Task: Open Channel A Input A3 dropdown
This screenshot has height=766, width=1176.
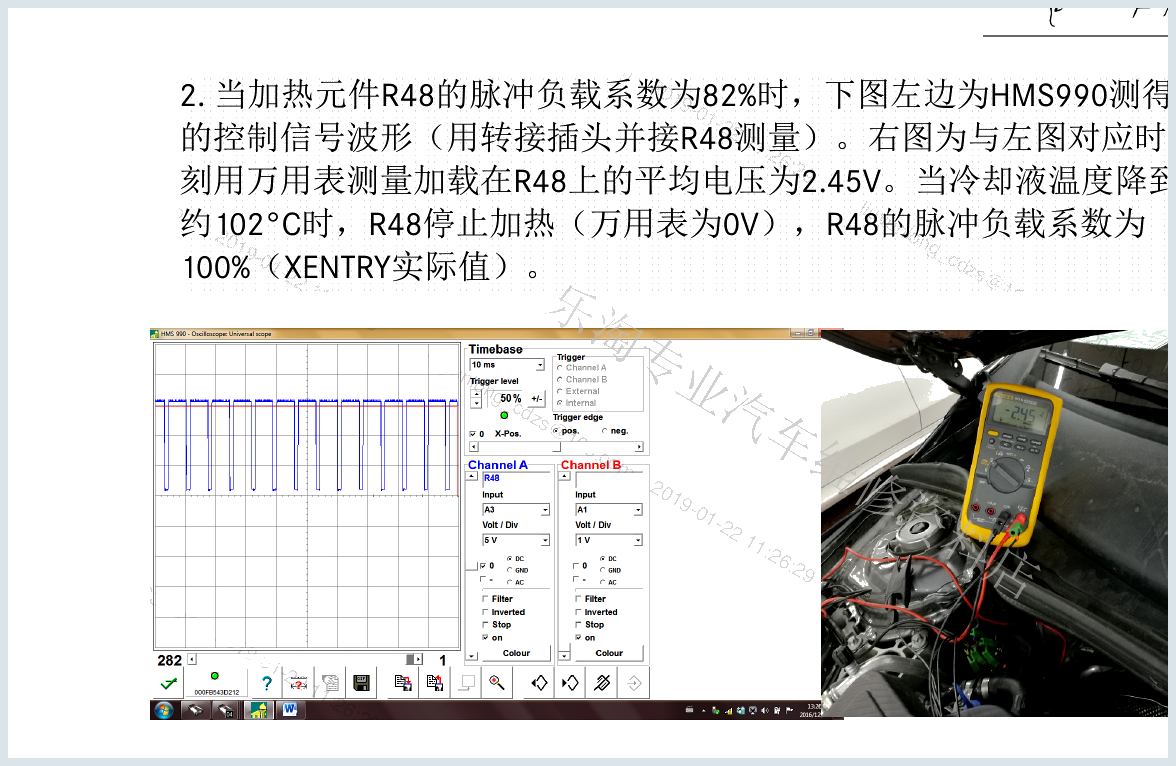Action: (x=516, y=509)
